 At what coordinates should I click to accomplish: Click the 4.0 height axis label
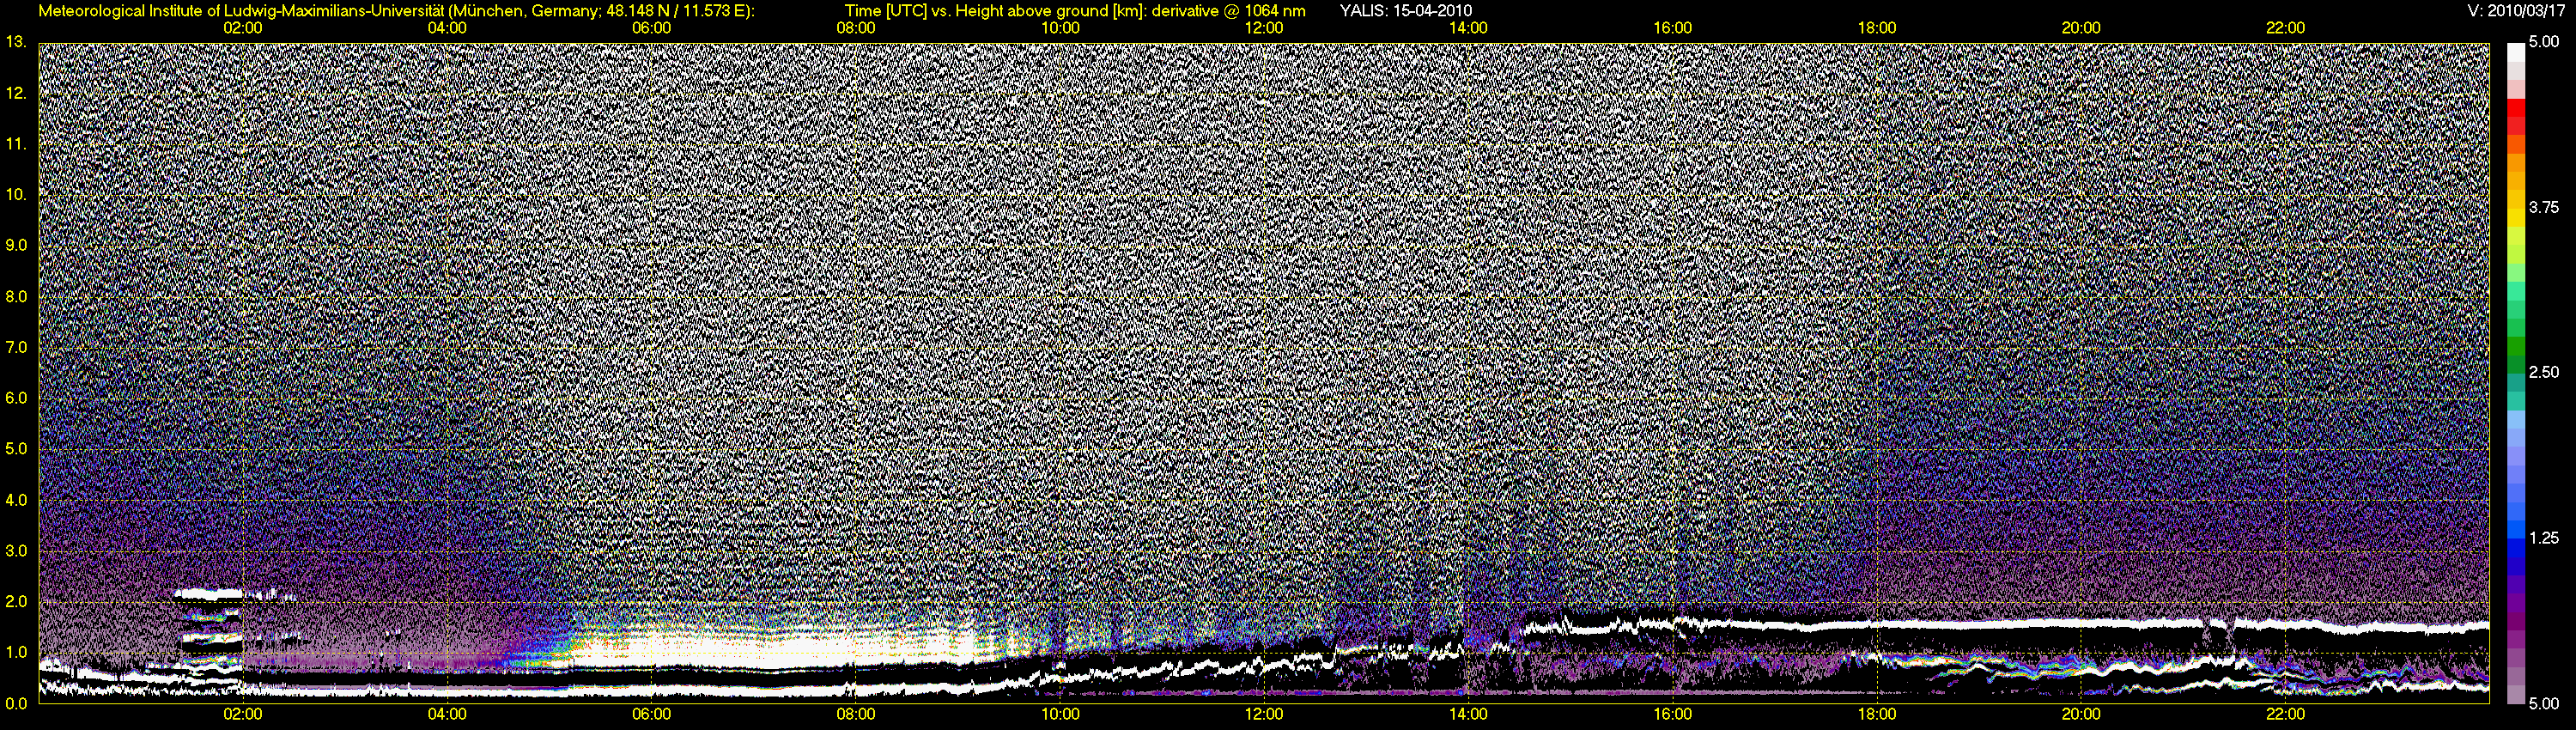point(16,500)
